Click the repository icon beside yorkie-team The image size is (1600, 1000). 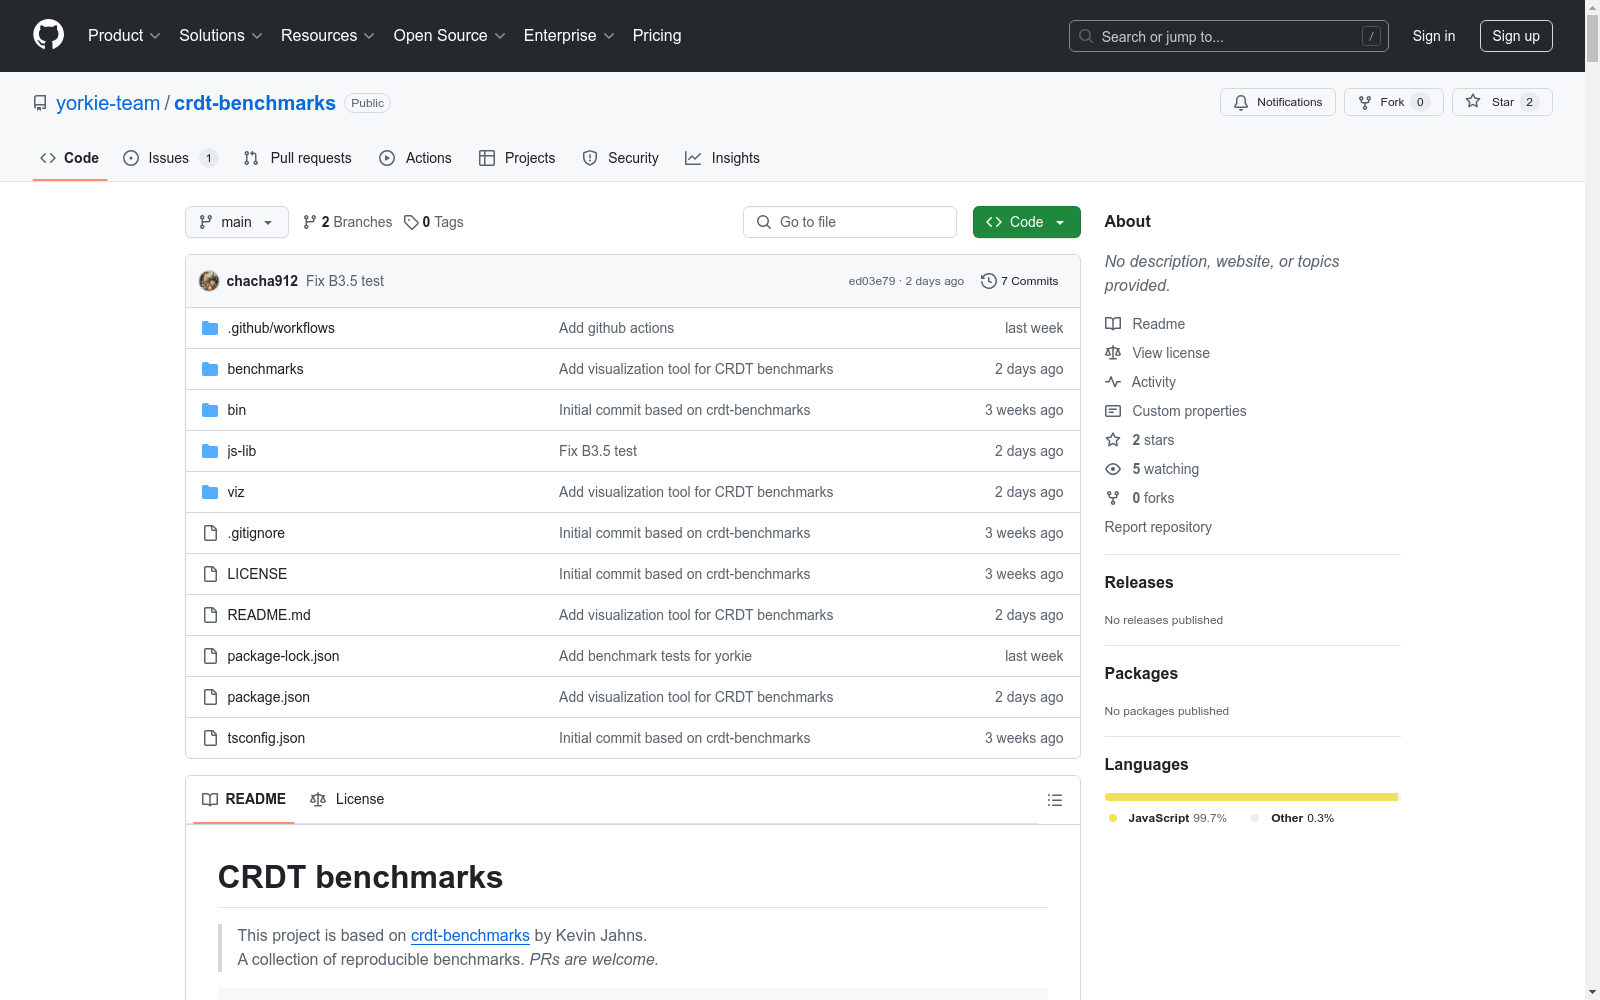tap(40, 103)
